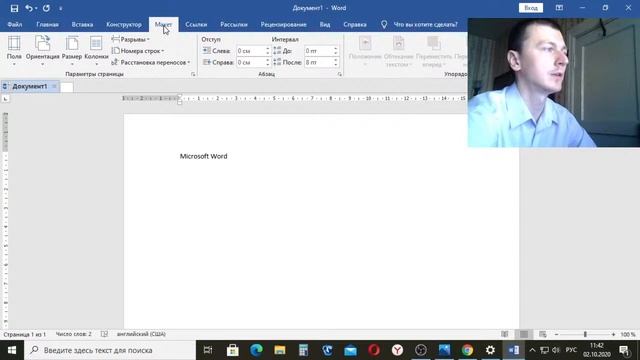Viewport: 640px width, 360px height.
Task: Expand the Разрывы breaks dropdown
Action: click(131, 40)
